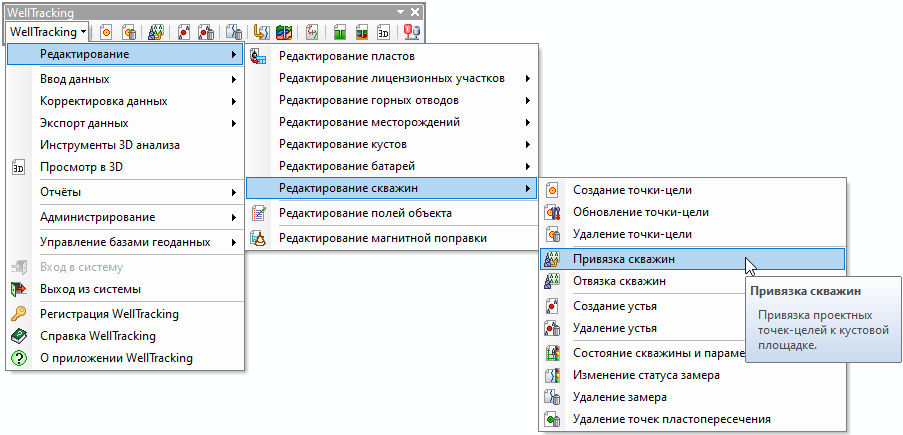Click the delete survey toolbar icon
This screenshot has height=435, width=903.
(233, 32)
